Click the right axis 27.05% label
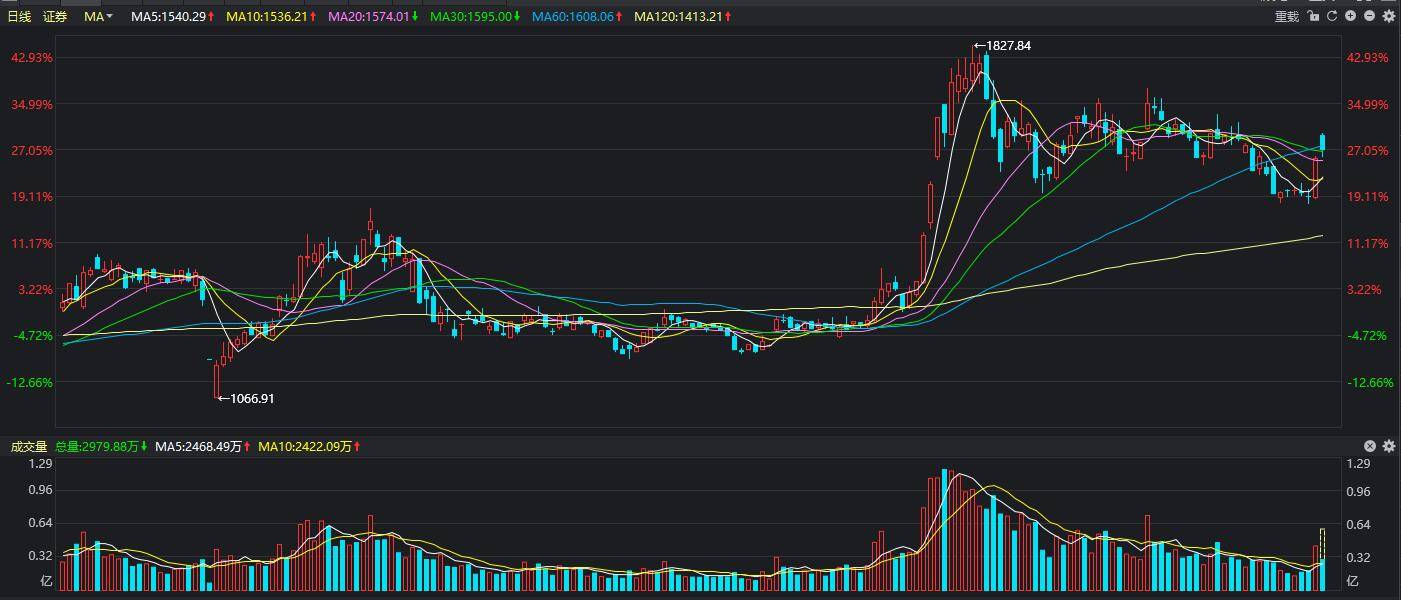 pos(1368,151)
